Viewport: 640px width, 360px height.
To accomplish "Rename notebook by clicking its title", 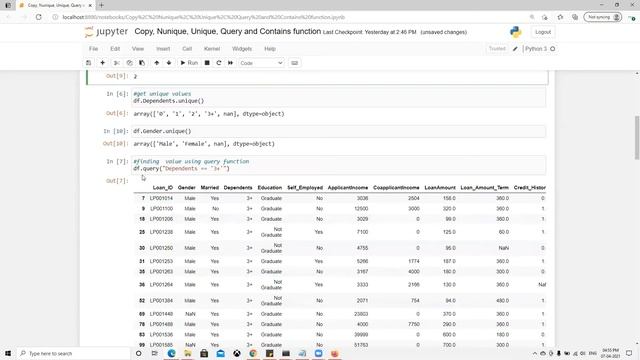I will click(x=227, y=31).
